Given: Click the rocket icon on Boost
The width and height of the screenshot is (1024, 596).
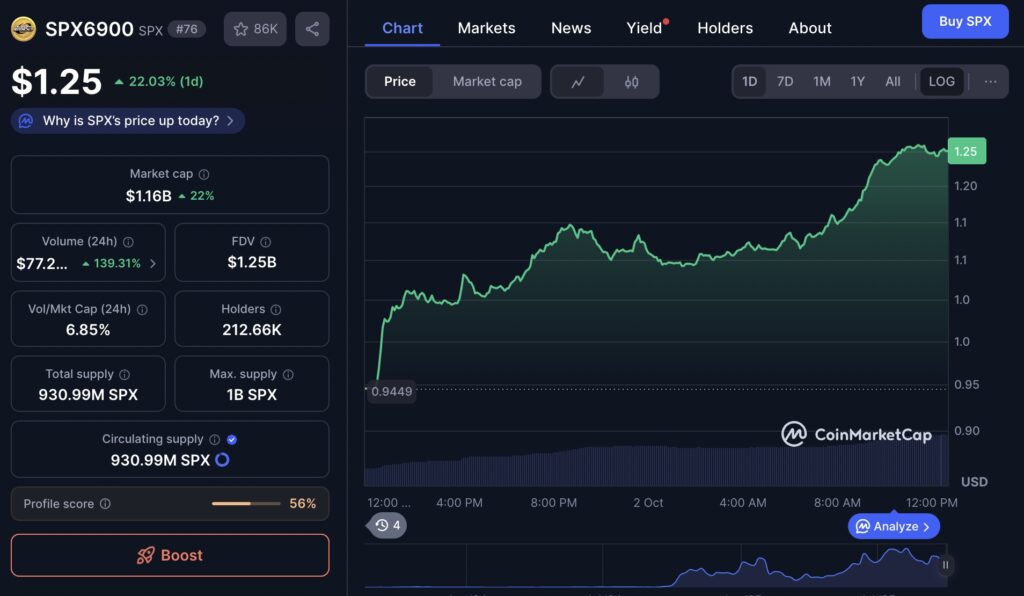Looking at the screenshot, I should (146, 556).
